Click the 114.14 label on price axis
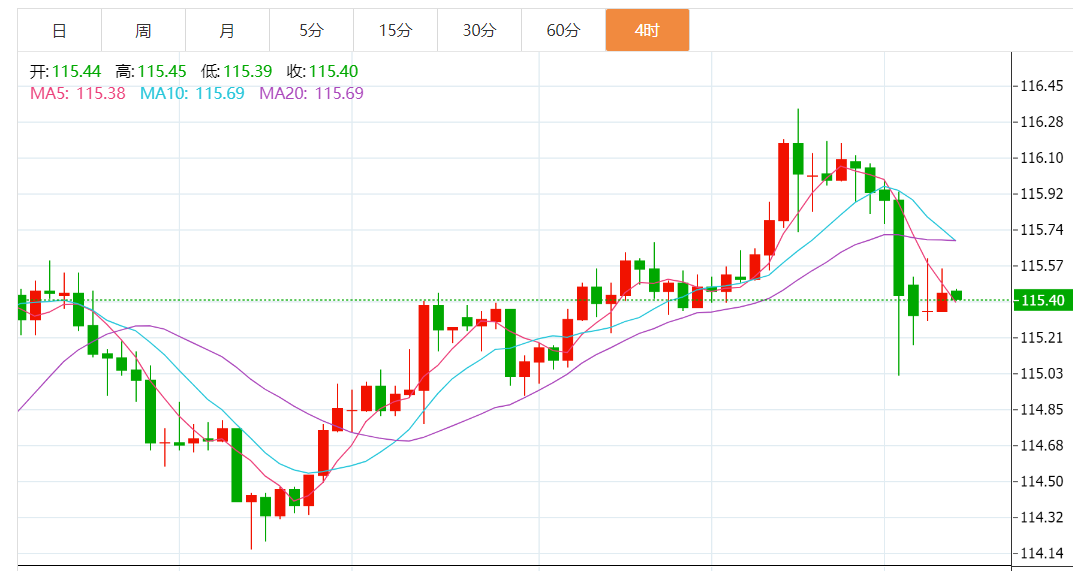Image resolution: width=1073 pixels, height=571 pixels. pos(1041,553)
